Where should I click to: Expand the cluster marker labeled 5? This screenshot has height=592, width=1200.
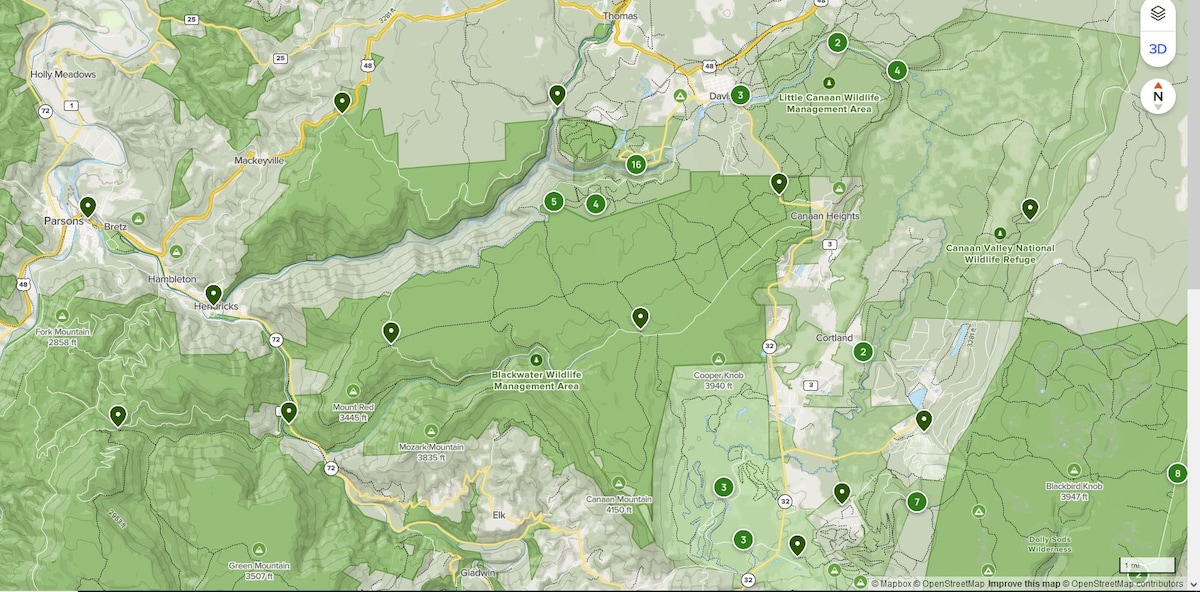554,202
